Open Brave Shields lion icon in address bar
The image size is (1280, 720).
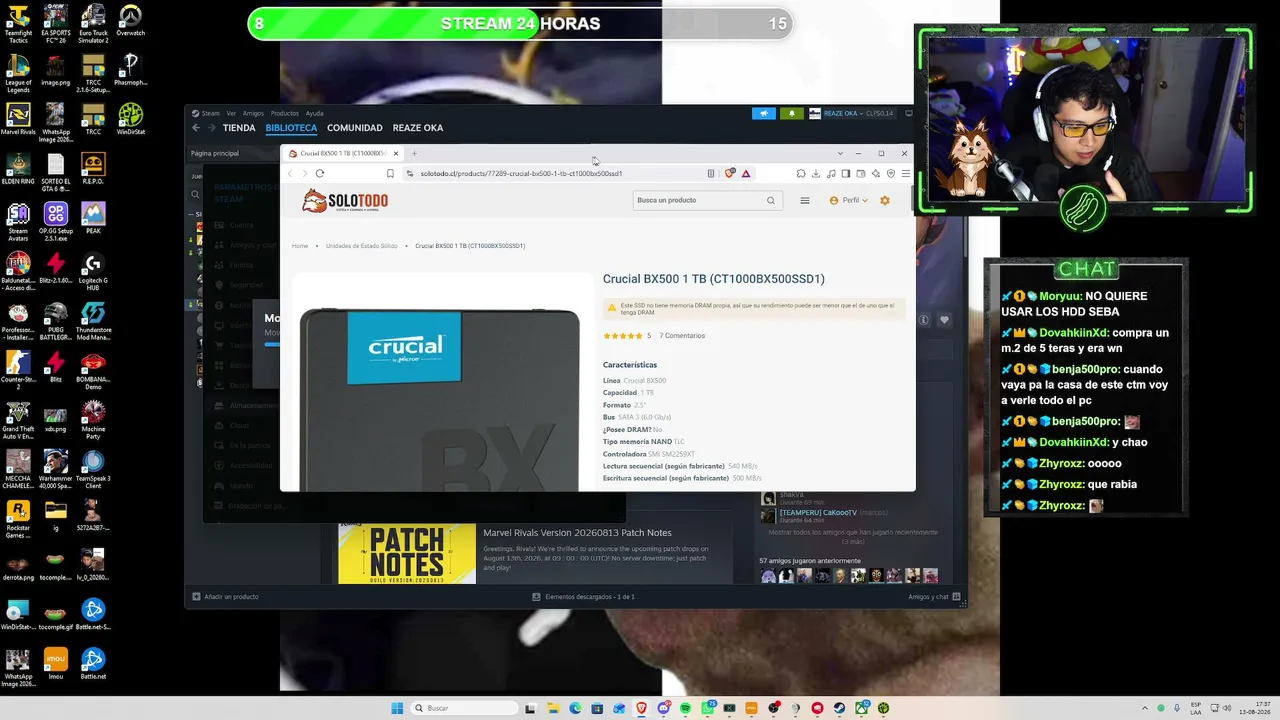[731, 173]
